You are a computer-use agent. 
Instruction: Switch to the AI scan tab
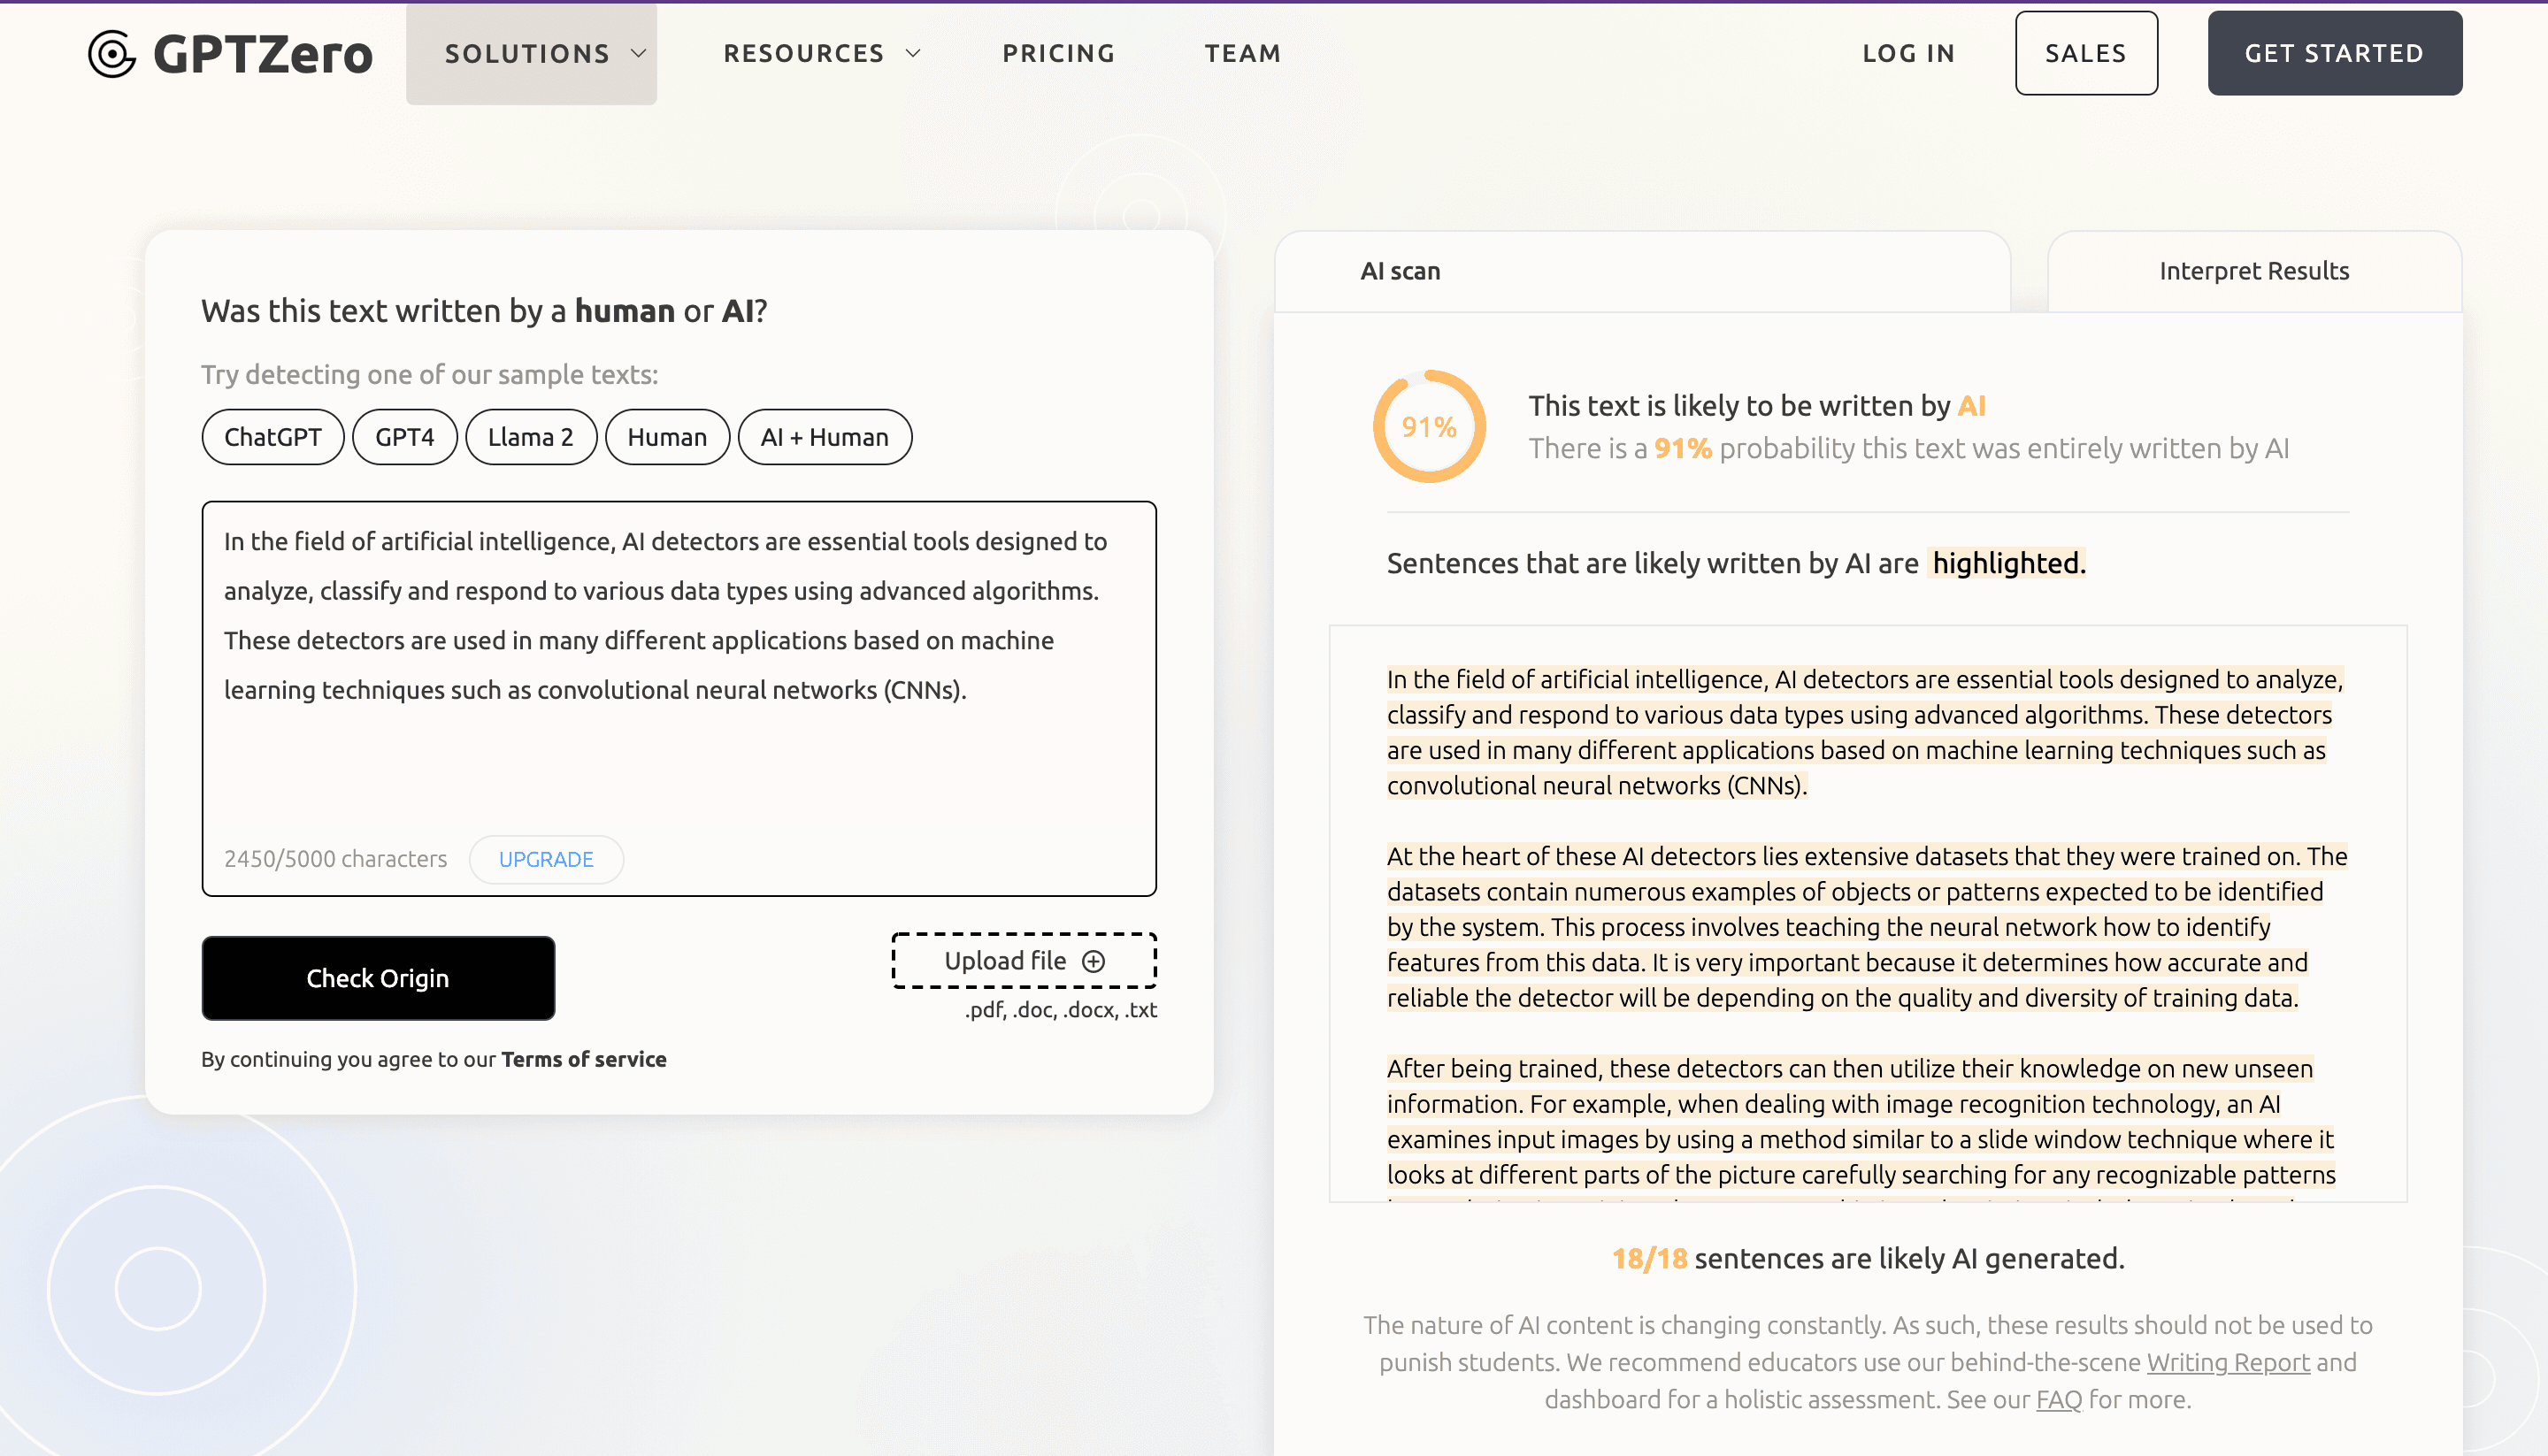[x=1400, y=271]
